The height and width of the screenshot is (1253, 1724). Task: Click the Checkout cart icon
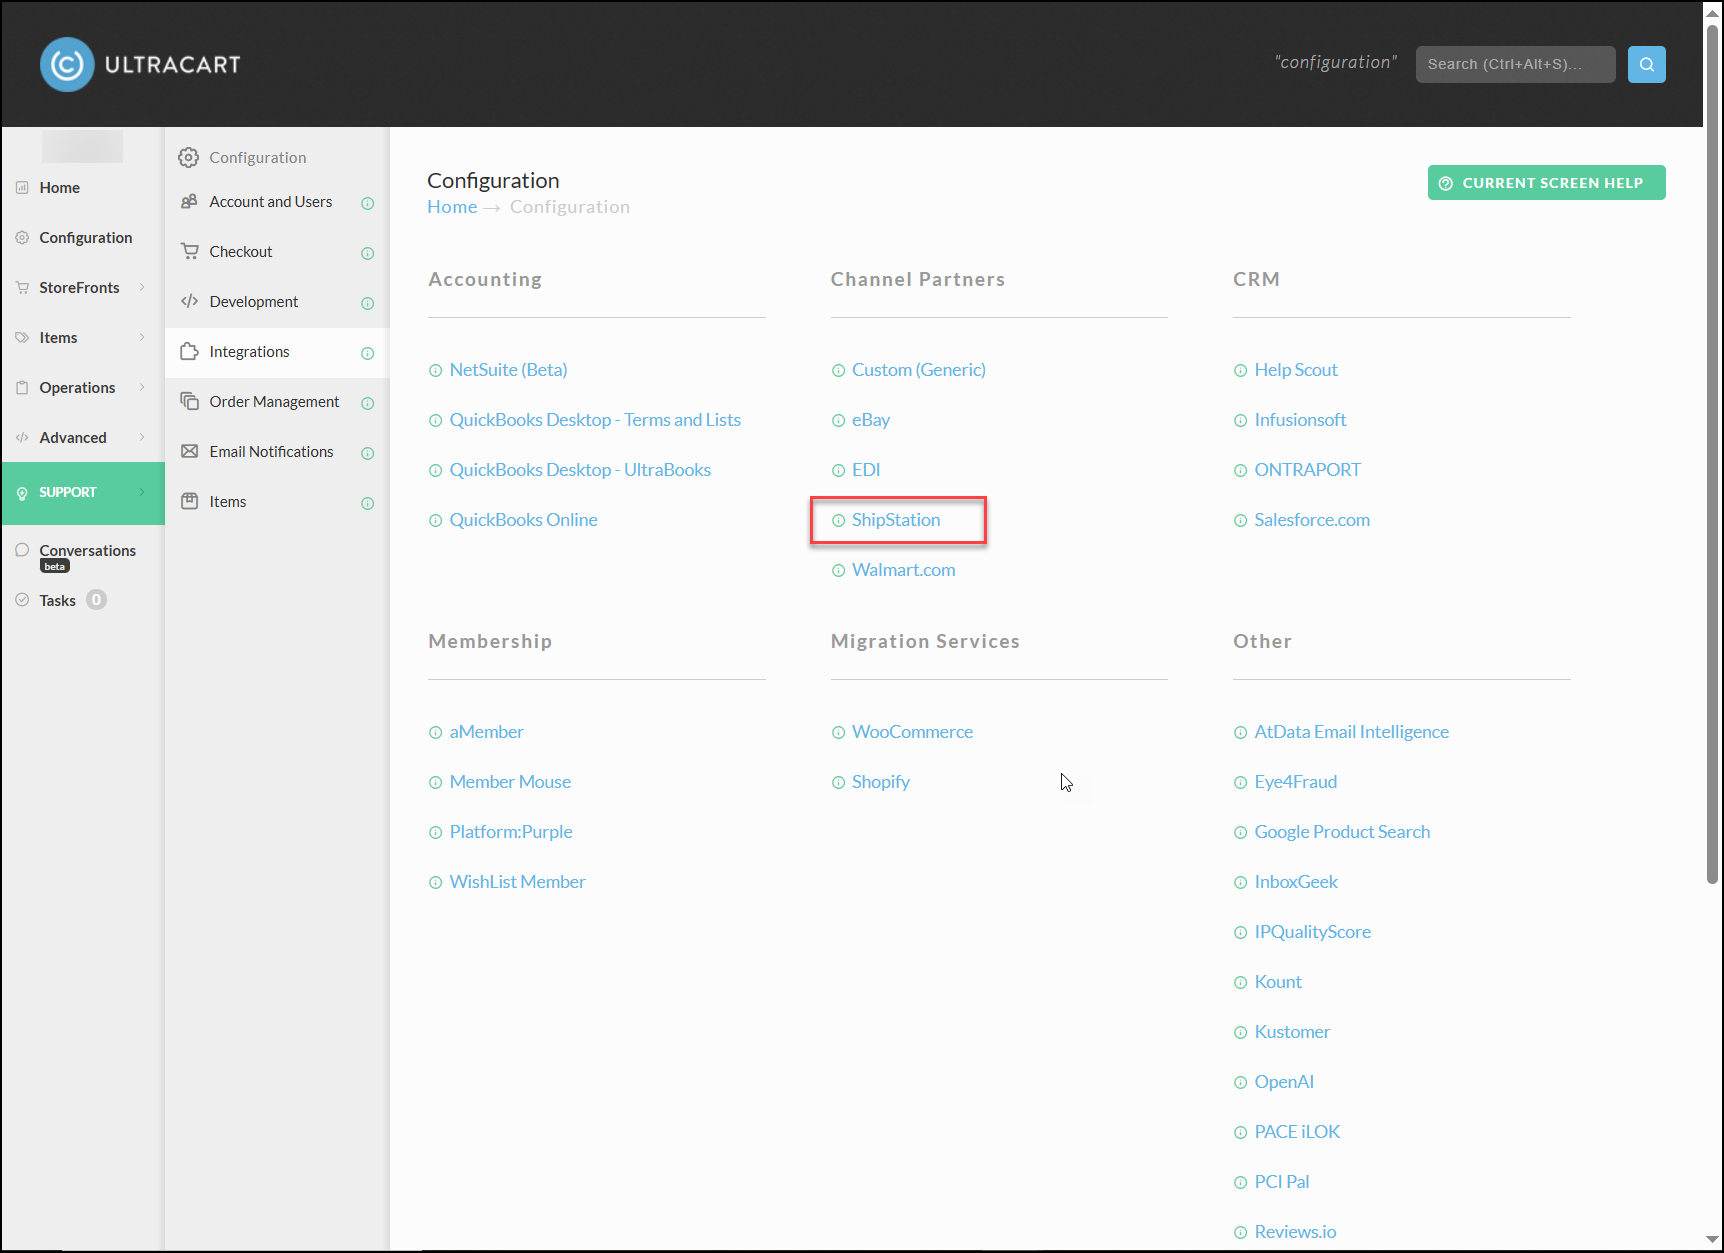tap(189, 251)
